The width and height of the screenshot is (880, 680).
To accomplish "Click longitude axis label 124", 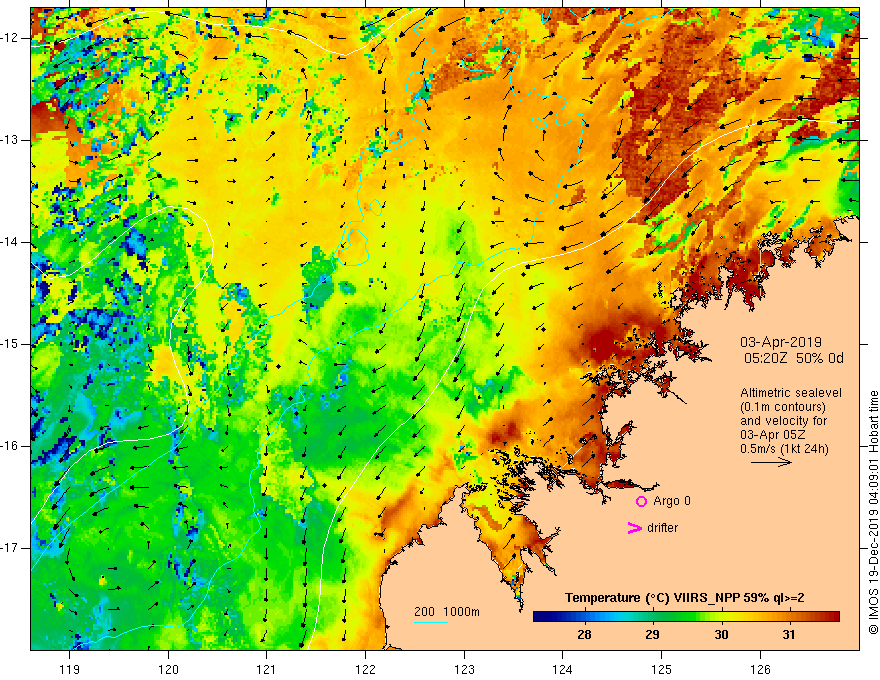I will (562, 669).
